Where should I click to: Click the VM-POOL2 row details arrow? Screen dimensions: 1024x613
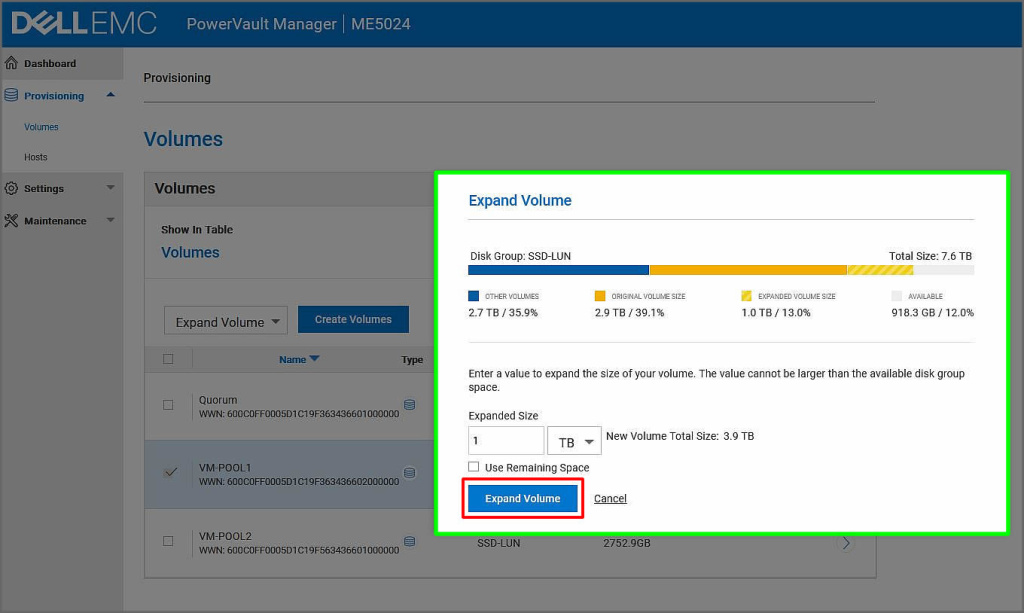[846, 543]
